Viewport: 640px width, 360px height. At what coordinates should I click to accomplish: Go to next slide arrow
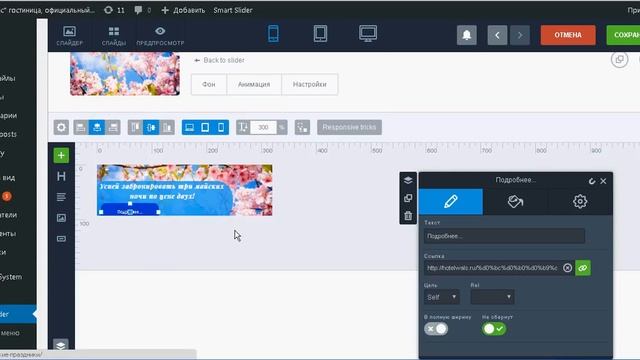click(520, 35)
